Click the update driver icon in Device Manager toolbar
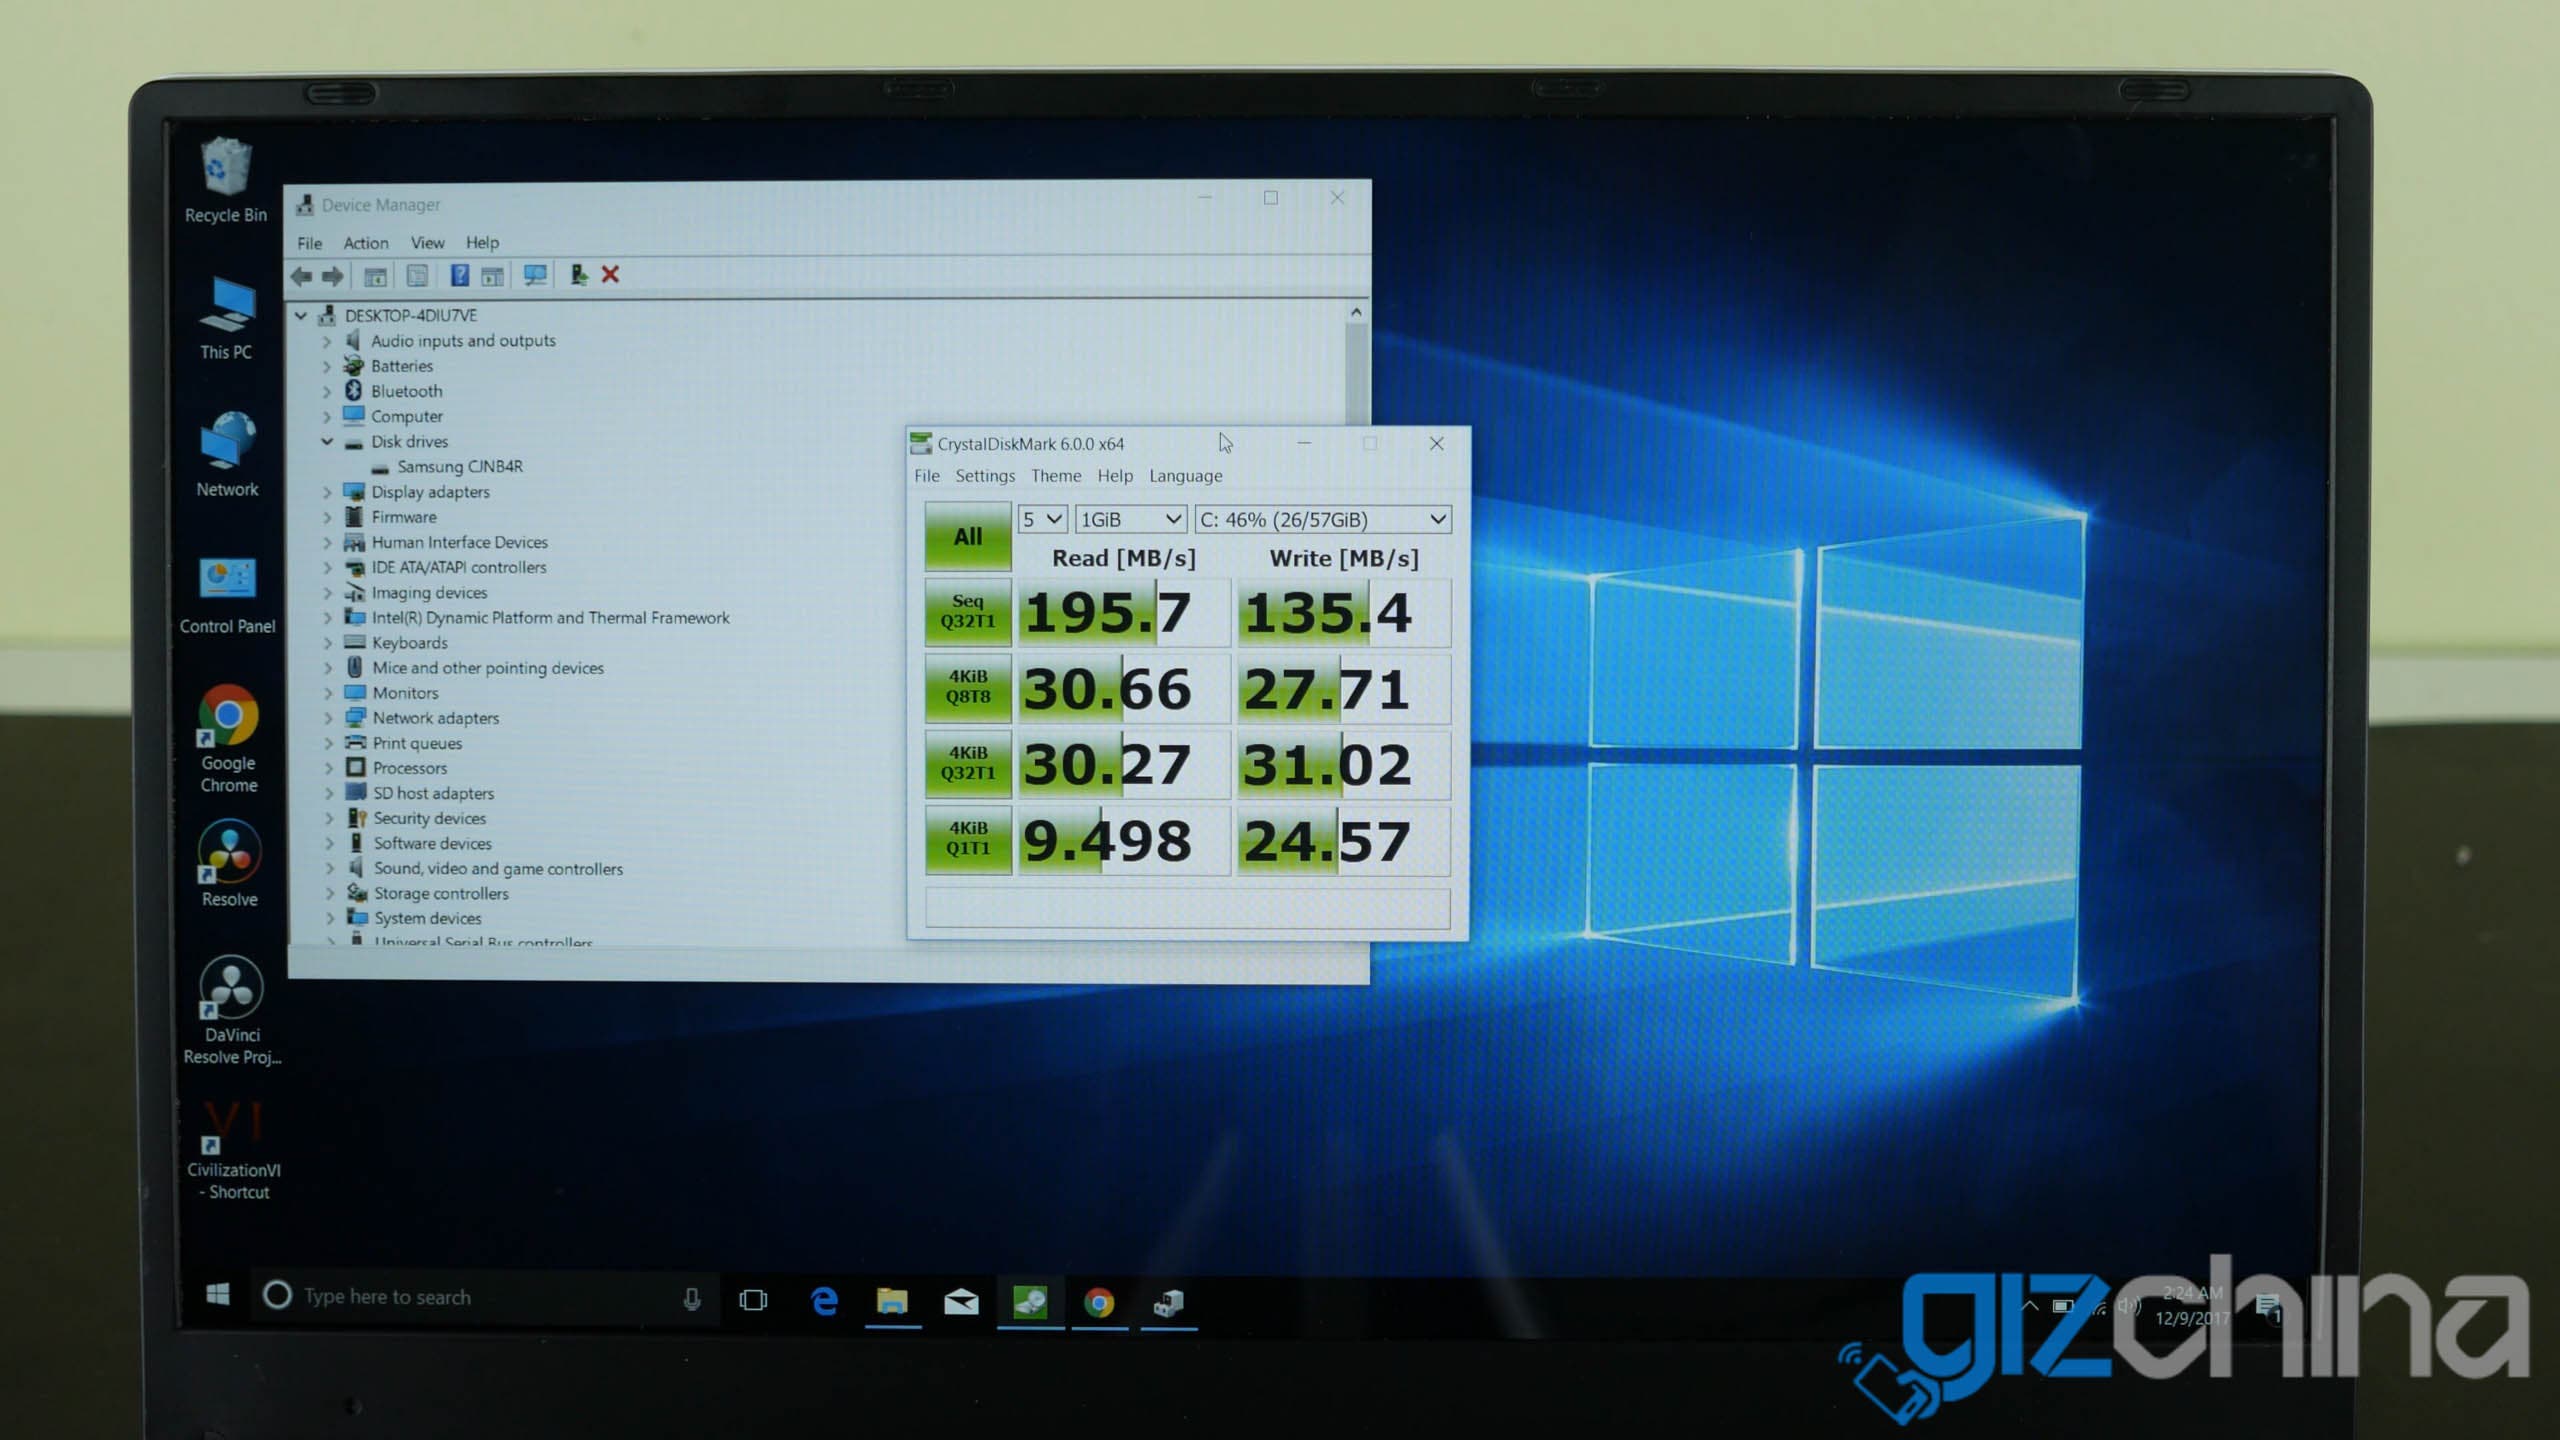Viewport: 2560px width, 1440px height. coord(578,274)
